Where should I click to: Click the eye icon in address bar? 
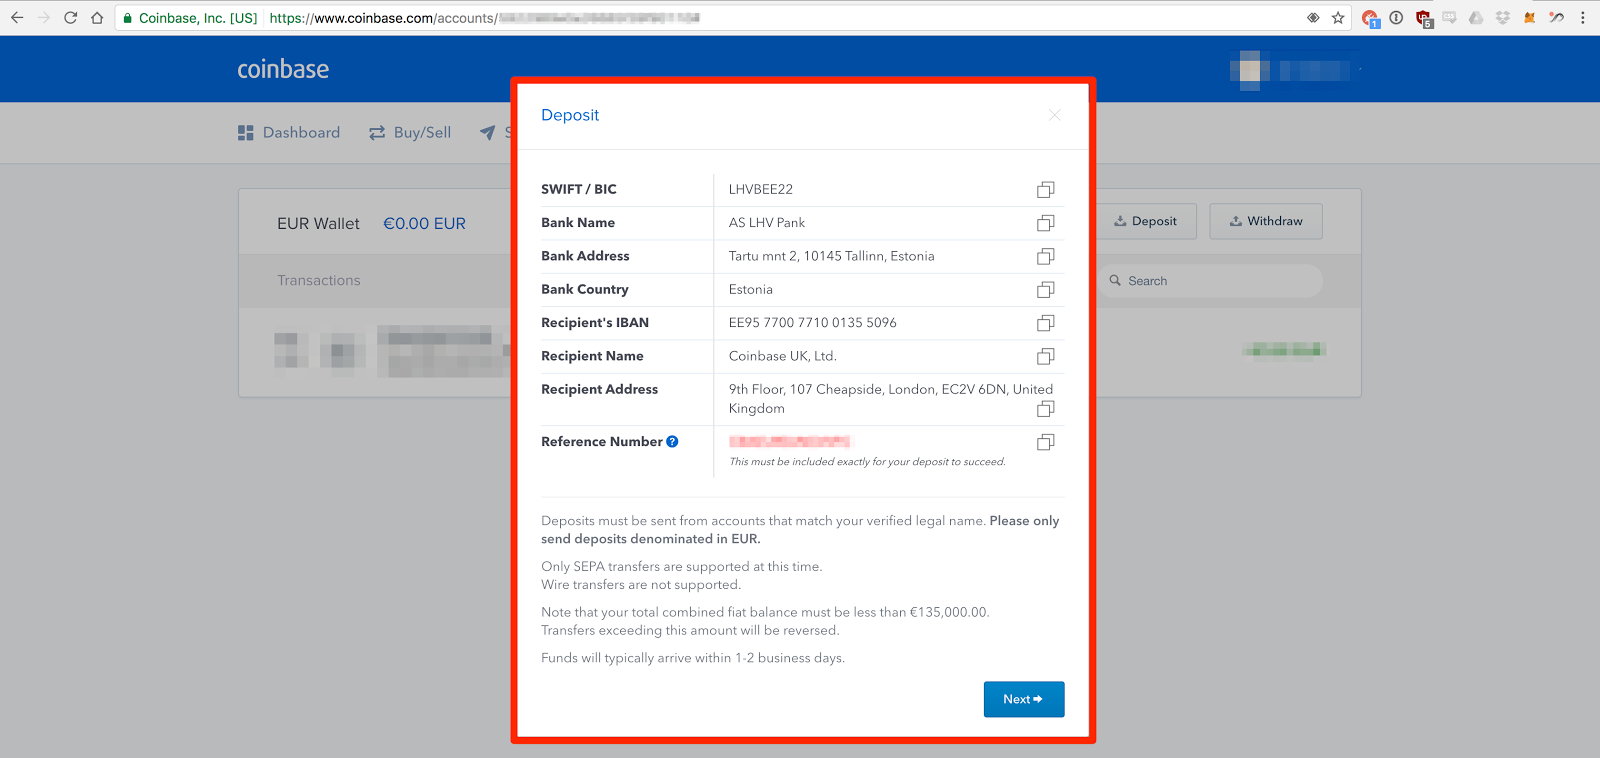coord(1313,18)
